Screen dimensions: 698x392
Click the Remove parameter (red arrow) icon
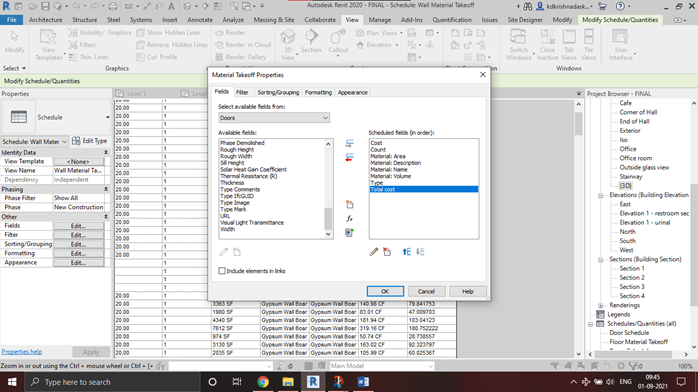coord(349,158)
